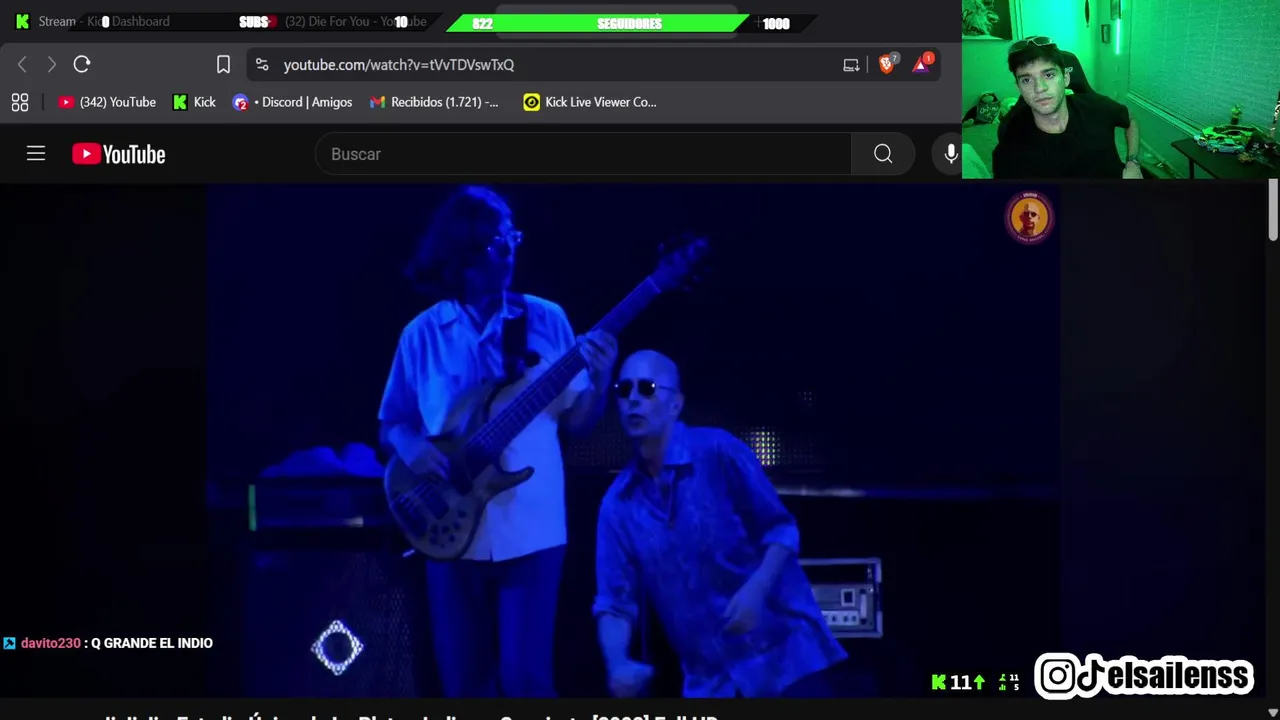Open the YouTube hamburger guide menu
The image size is (1280, 720).
36,154
